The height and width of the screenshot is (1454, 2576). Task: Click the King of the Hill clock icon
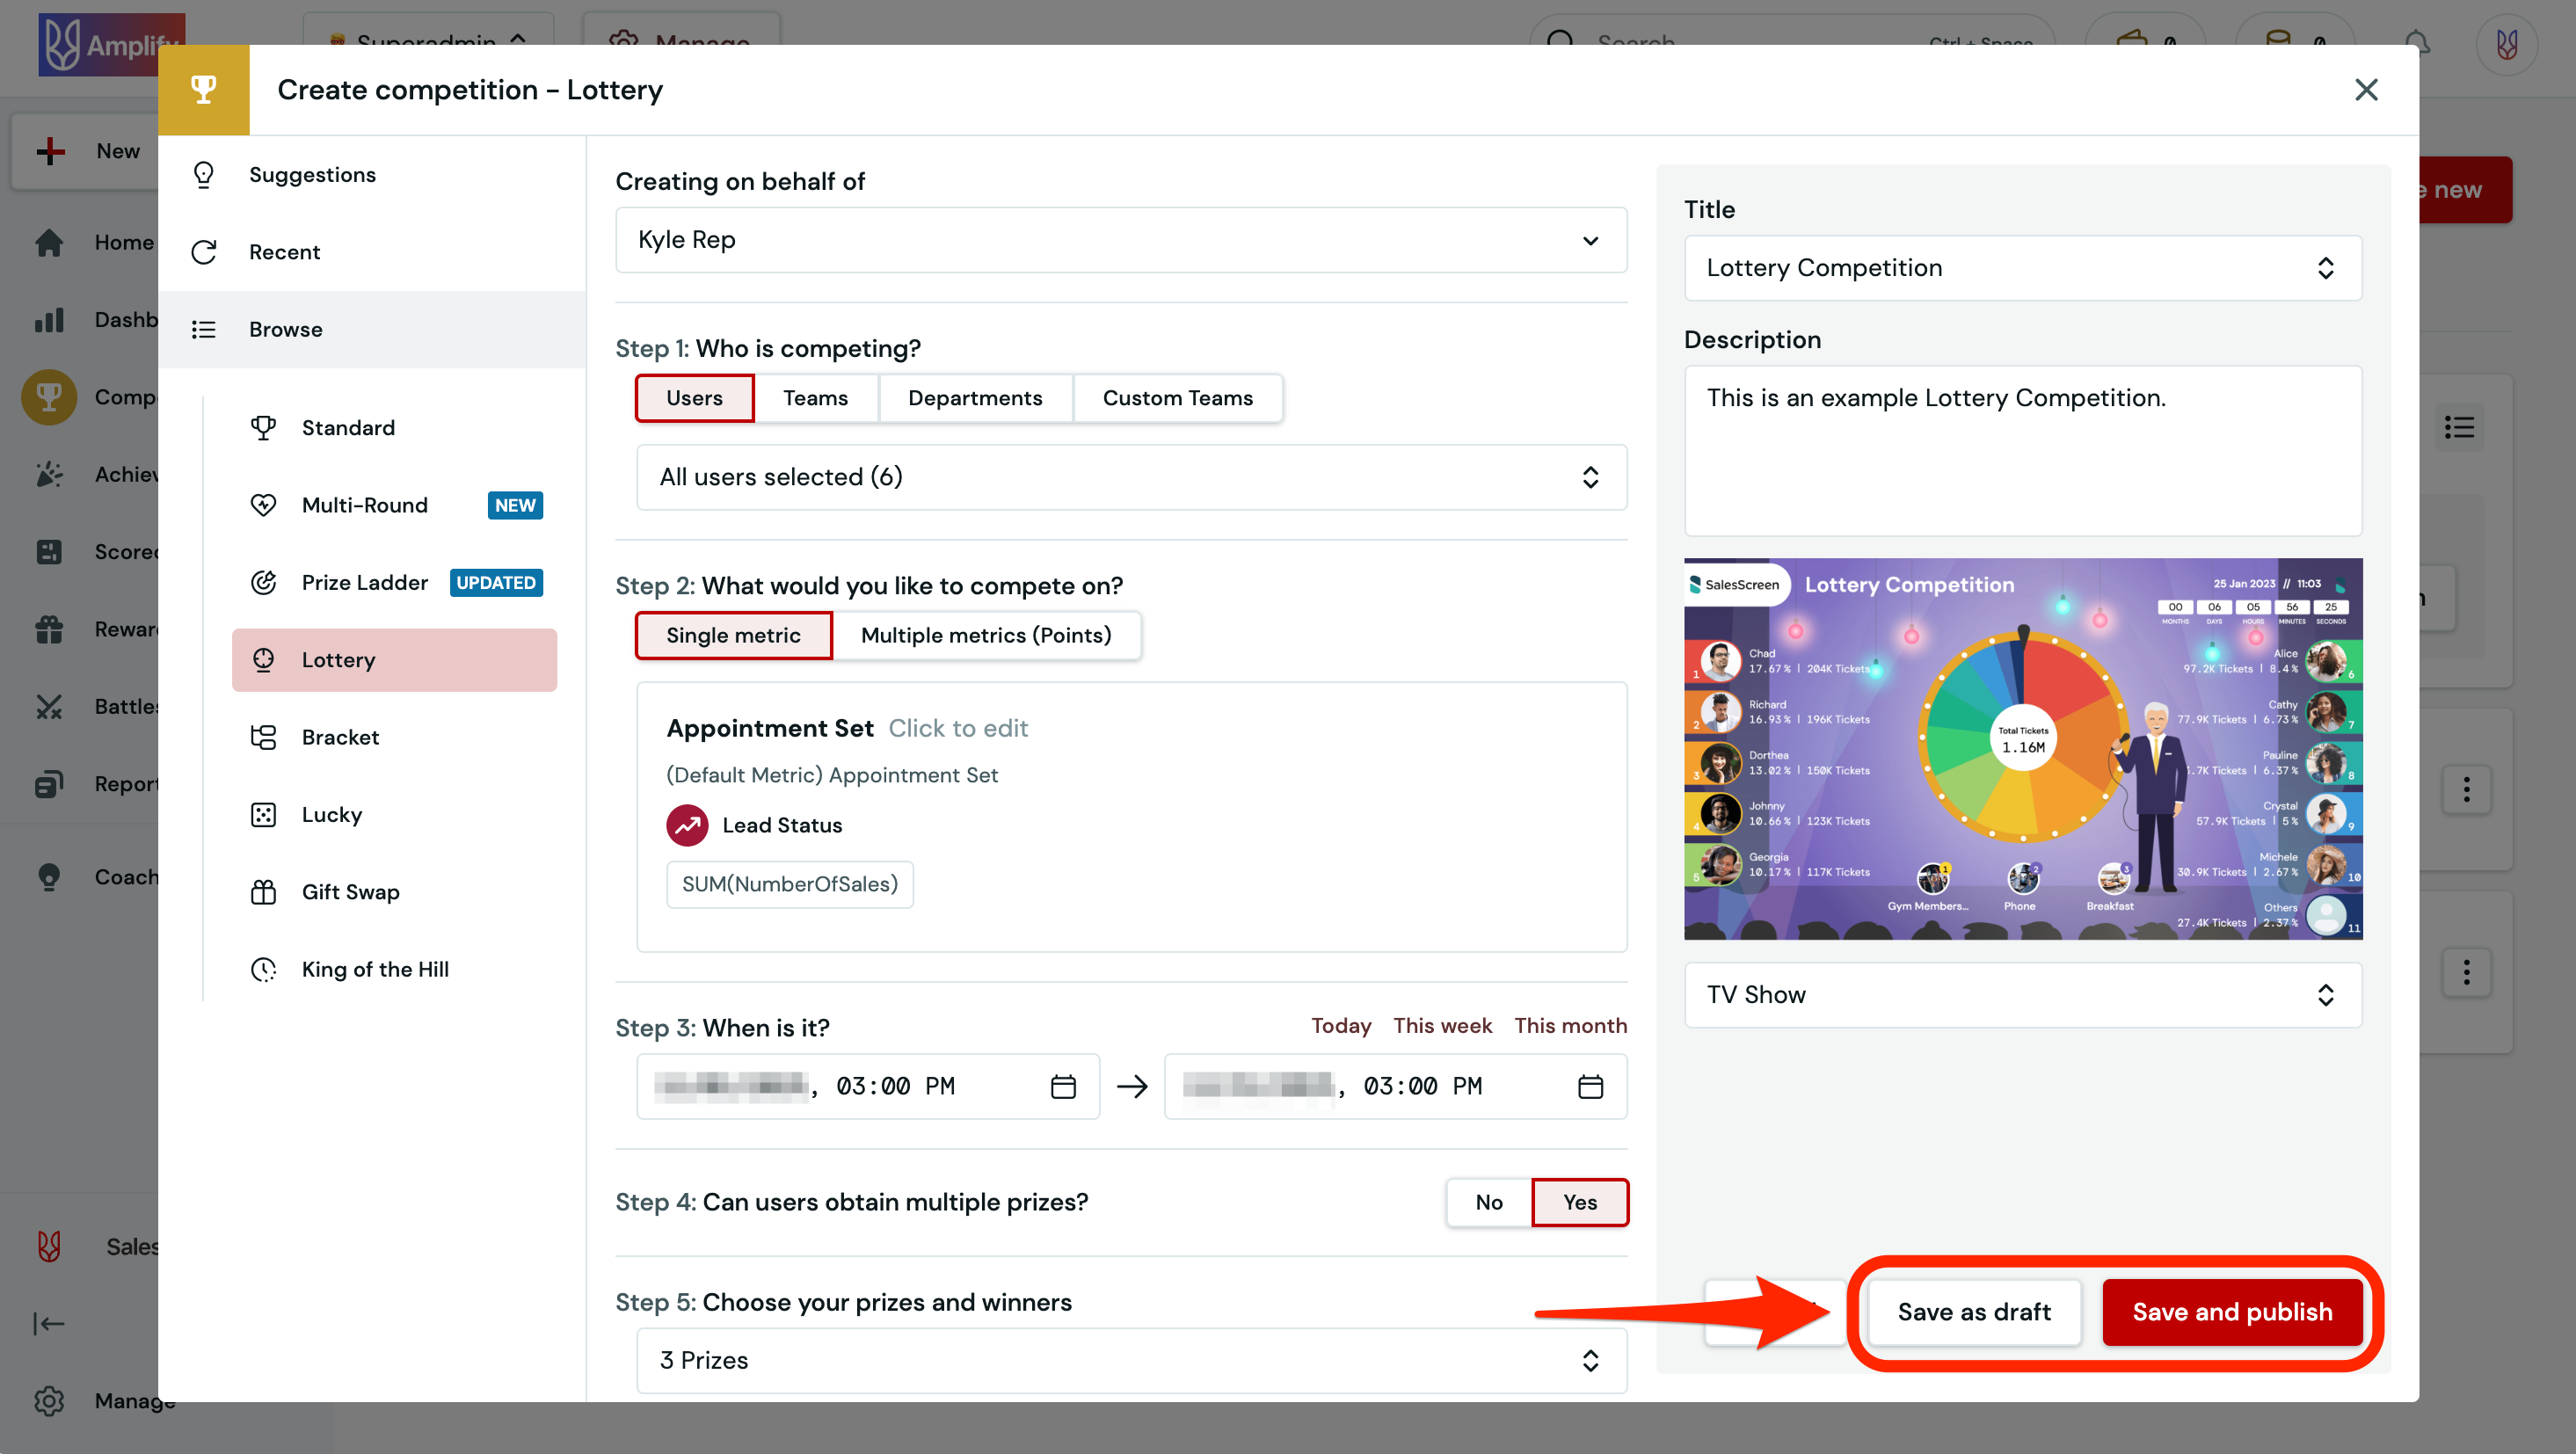(x=263, y=969)
